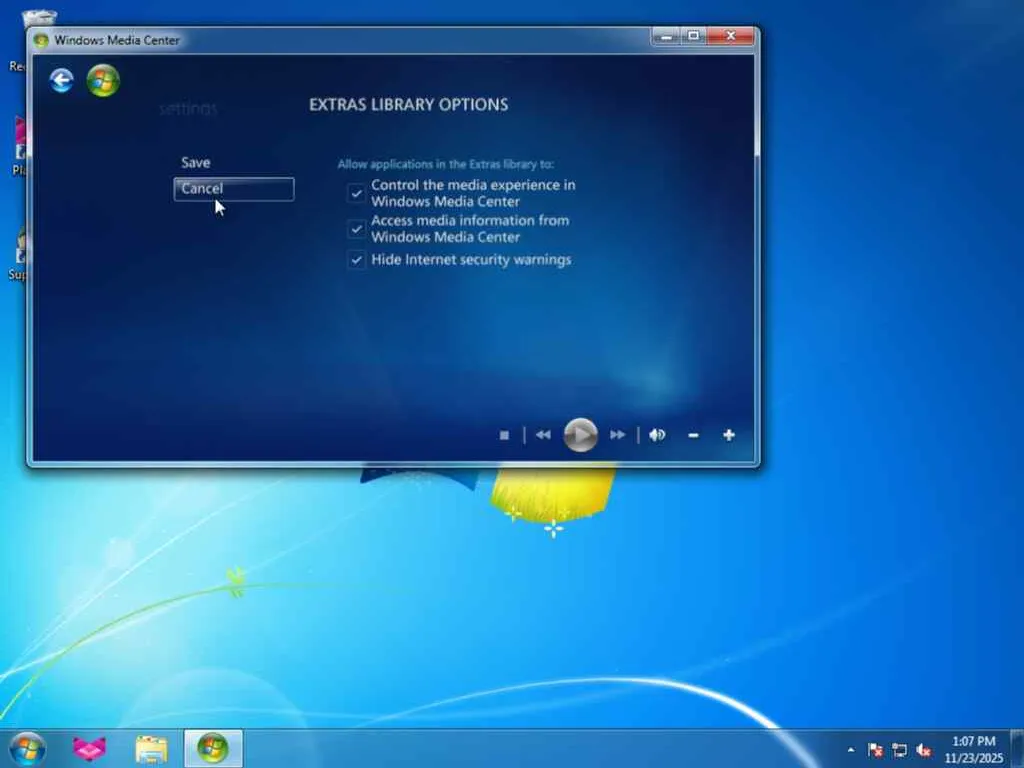Show hidden system tray icons arrow
The width and height of the screenshot is (1024, 768).
[850, 750]
